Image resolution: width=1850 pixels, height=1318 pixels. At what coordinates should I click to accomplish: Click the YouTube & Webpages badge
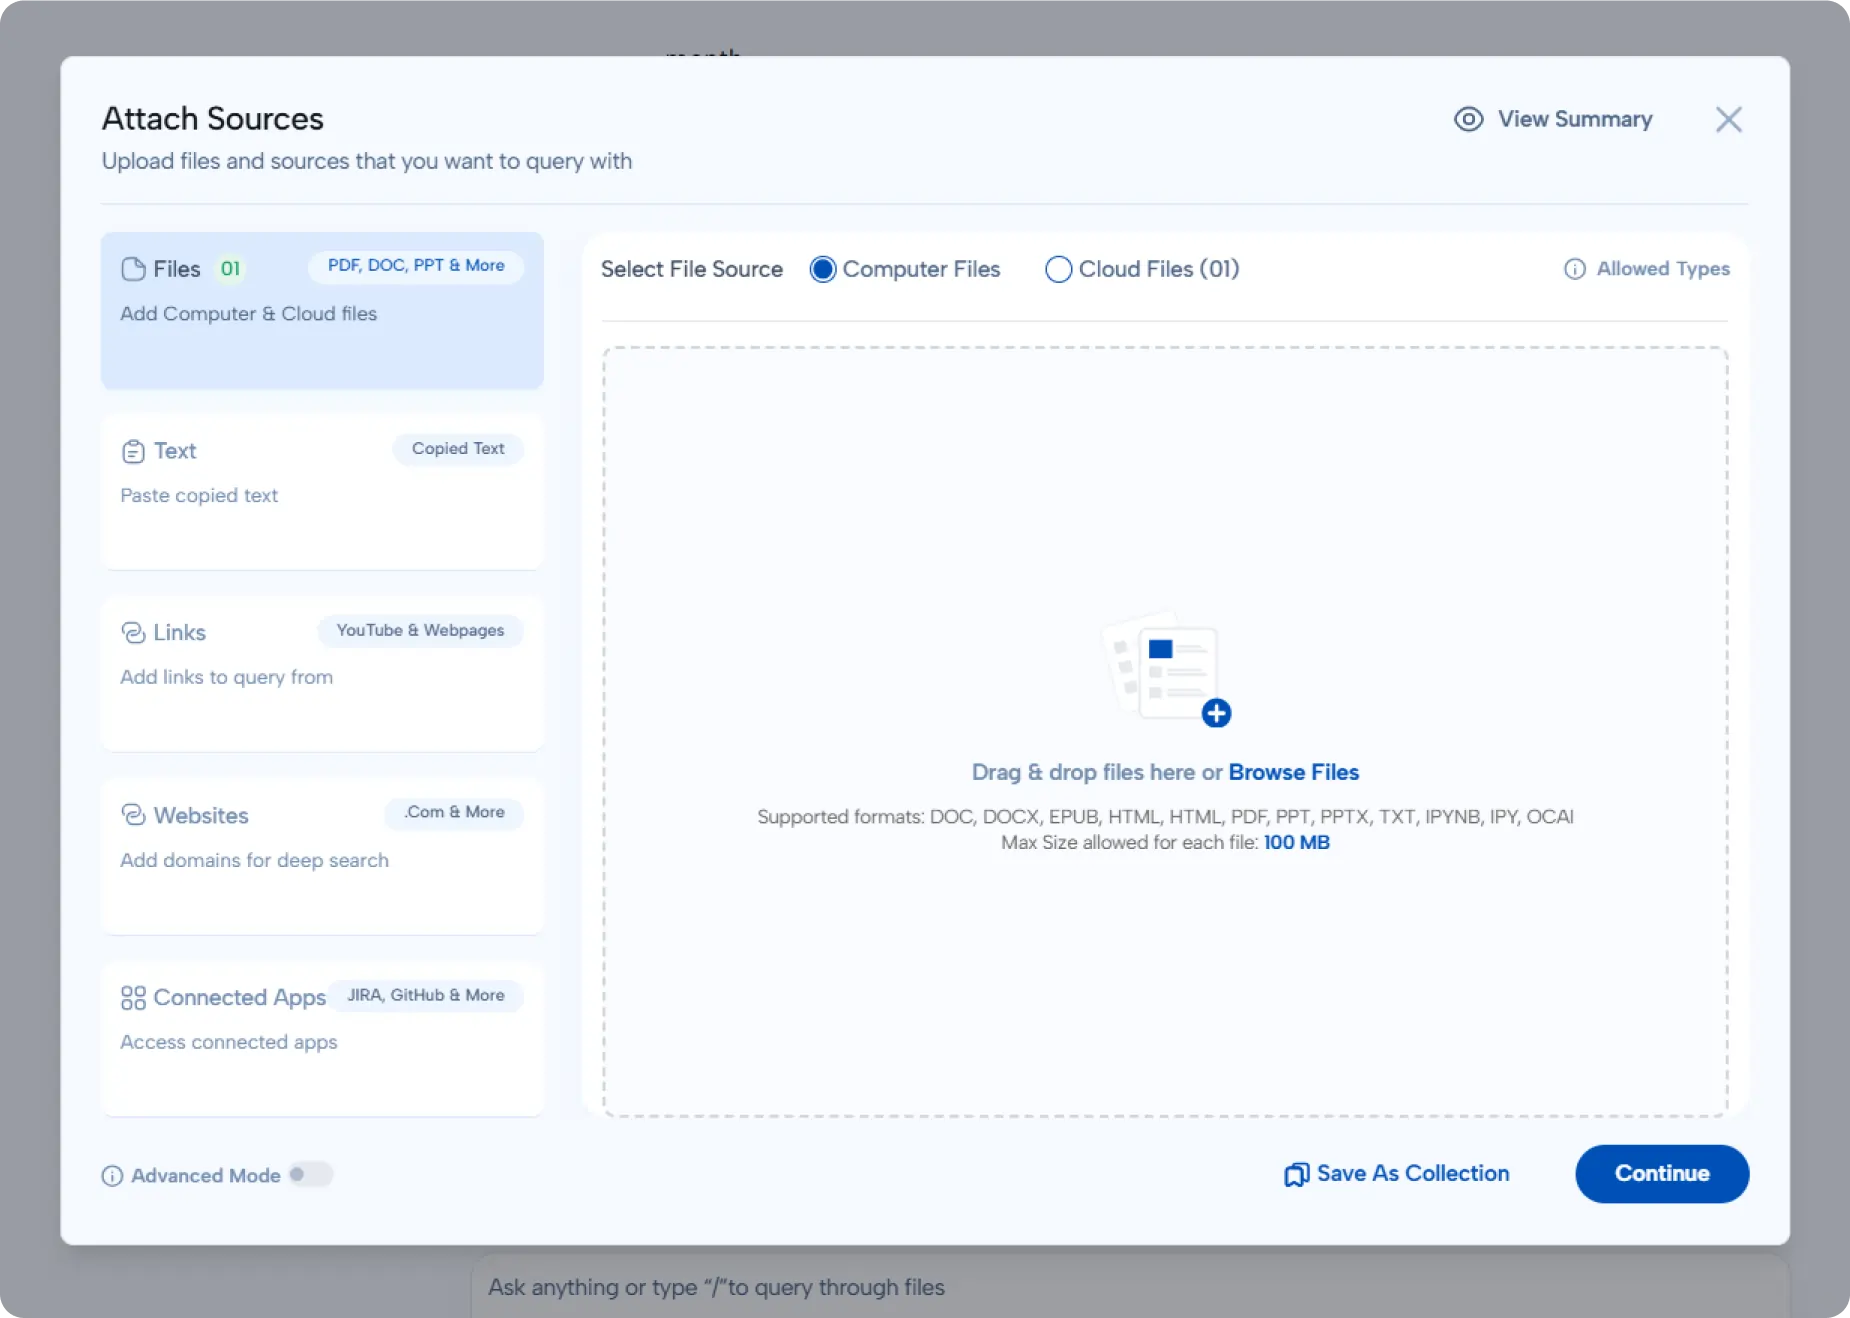[x=420, y=631]
